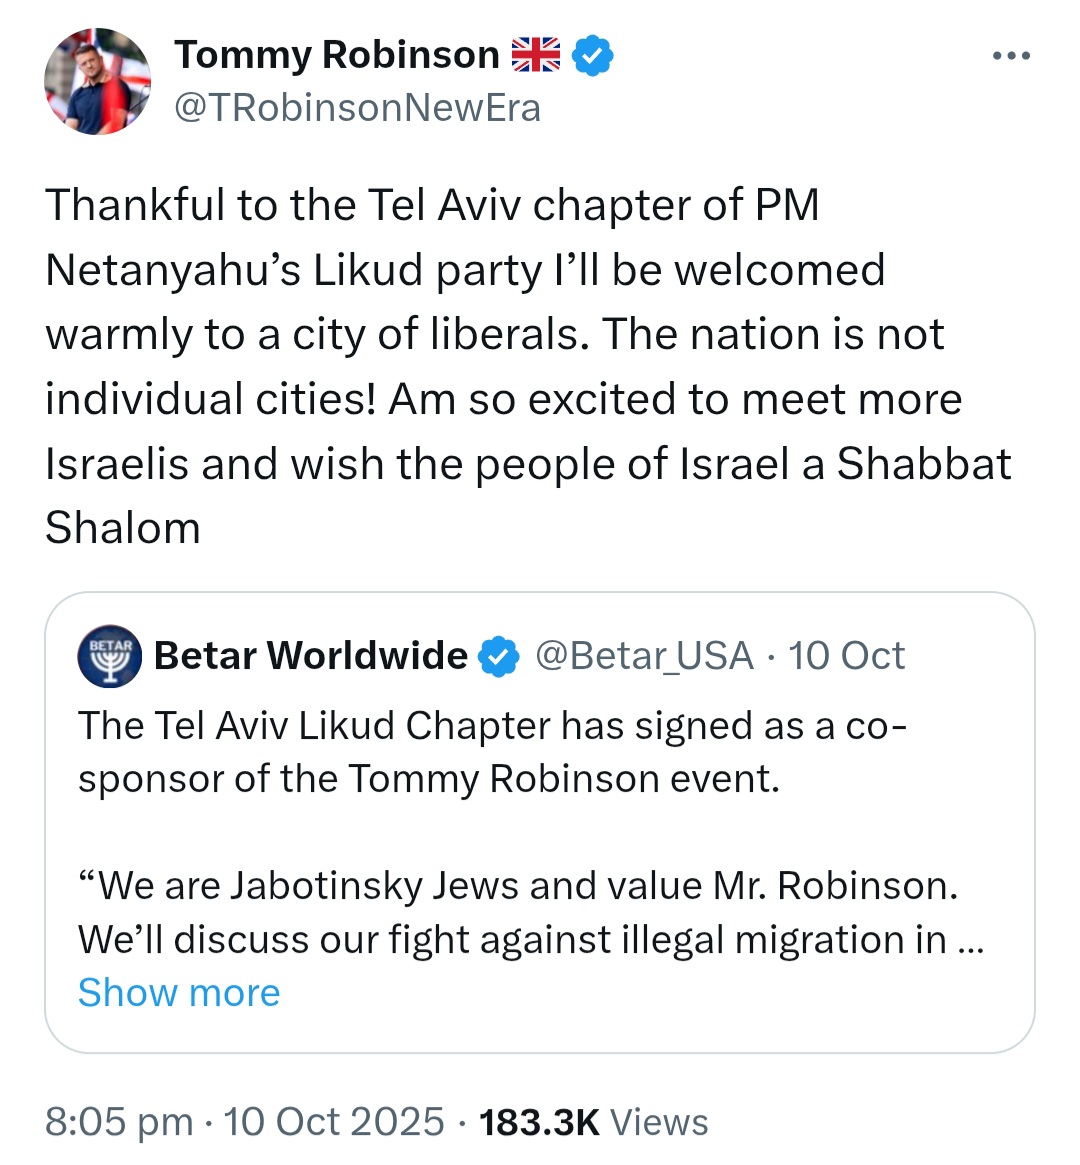The height and width of the screenshot is (1165, 1080).
Task: Click Betar Worldwide's verified badge
Action: [x=498, y=656]
